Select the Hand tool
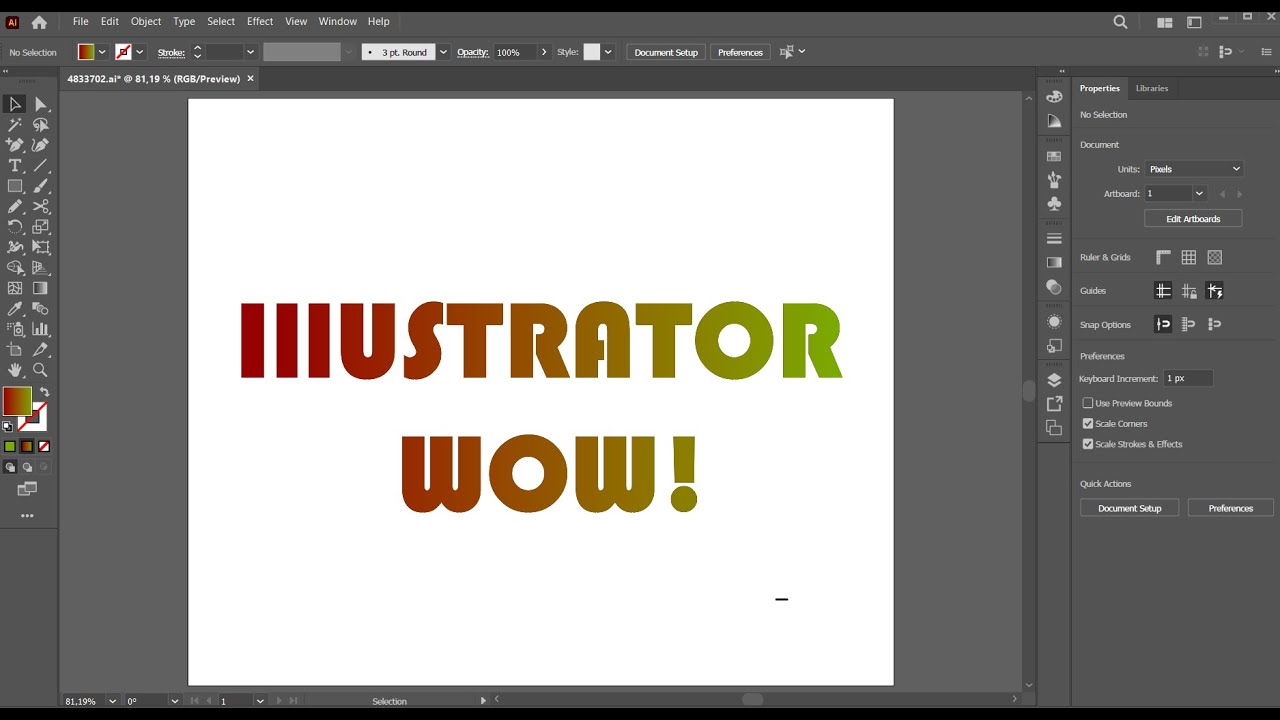Viewport: 1280px width, 720px height. [15, 370]
